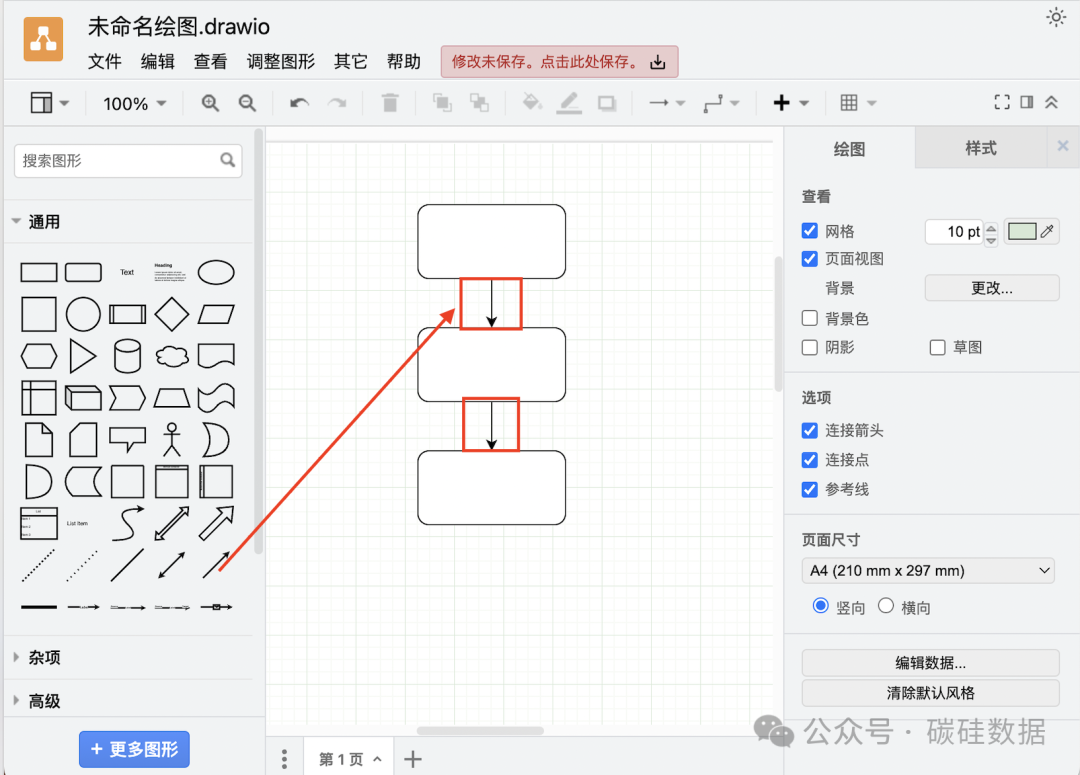Enable the 阴影 checkbox
This screenshot has width=1080, height=775.
[809, 347]
